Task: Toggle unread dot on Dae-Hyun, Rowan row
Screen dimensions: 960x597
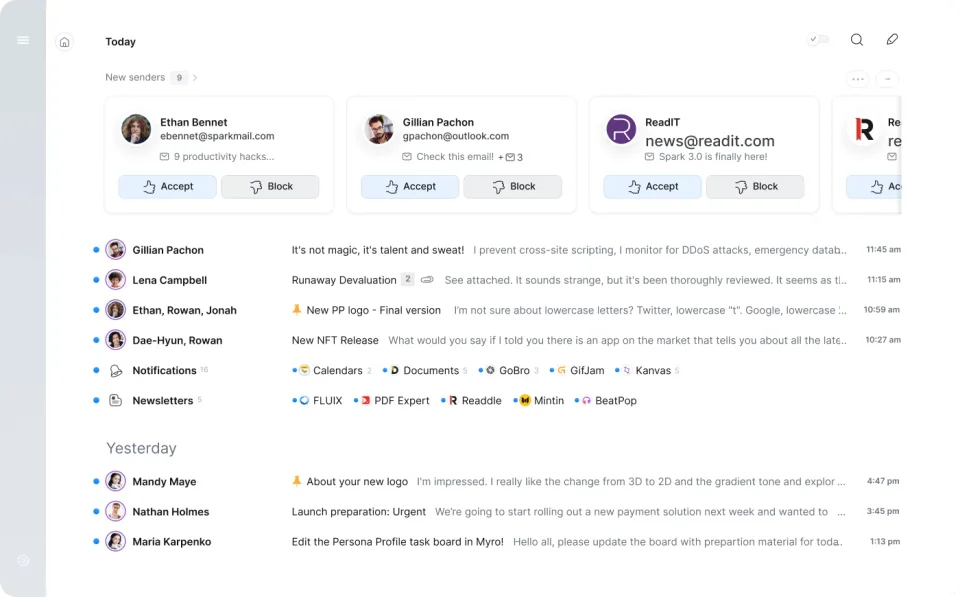Action: coord(96,340)
